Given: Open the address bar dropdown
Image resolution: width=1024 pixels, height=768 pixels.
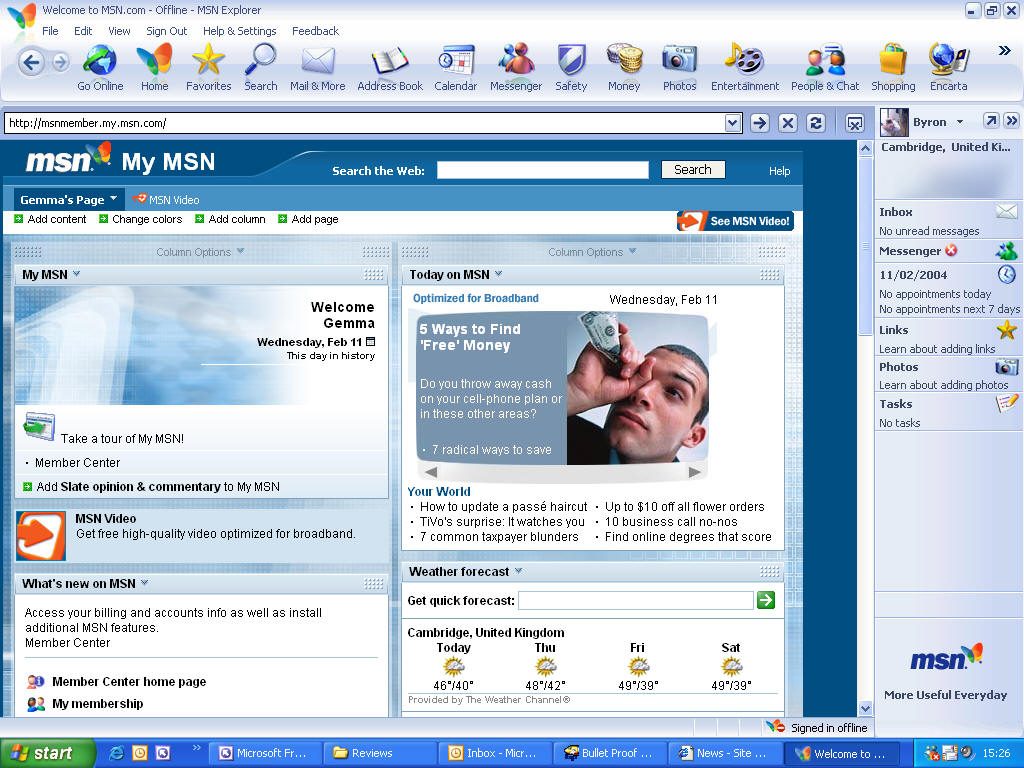Looking at the screenshot, I should [733, 123].
